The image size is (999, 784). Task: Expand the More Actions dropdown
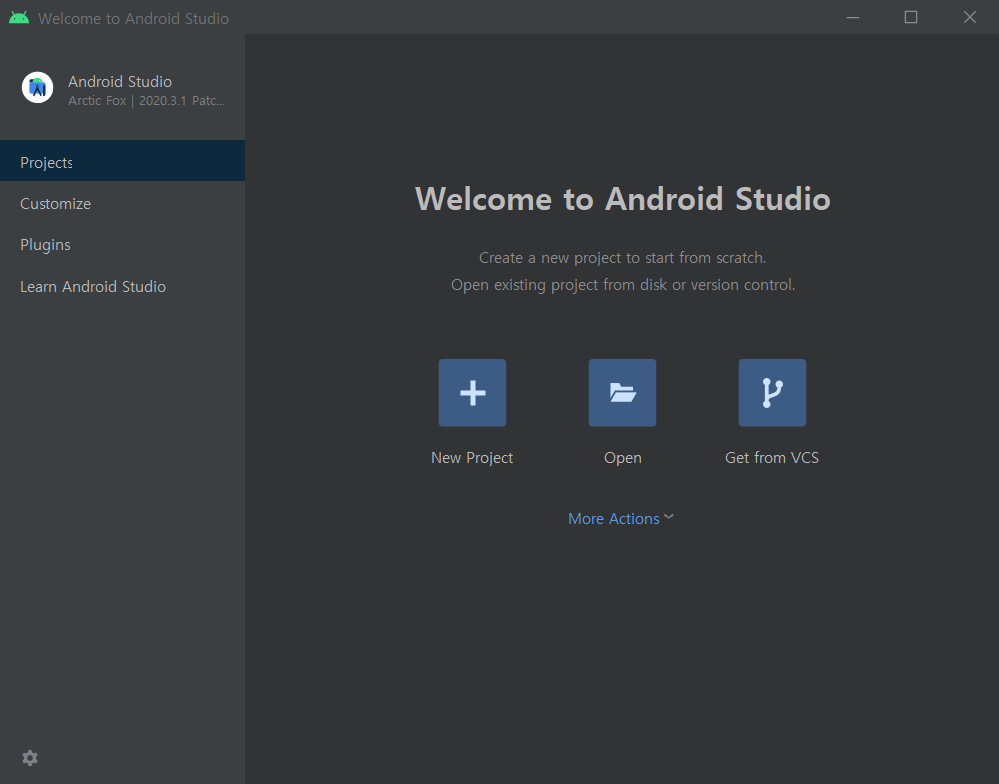pos(621,518)
